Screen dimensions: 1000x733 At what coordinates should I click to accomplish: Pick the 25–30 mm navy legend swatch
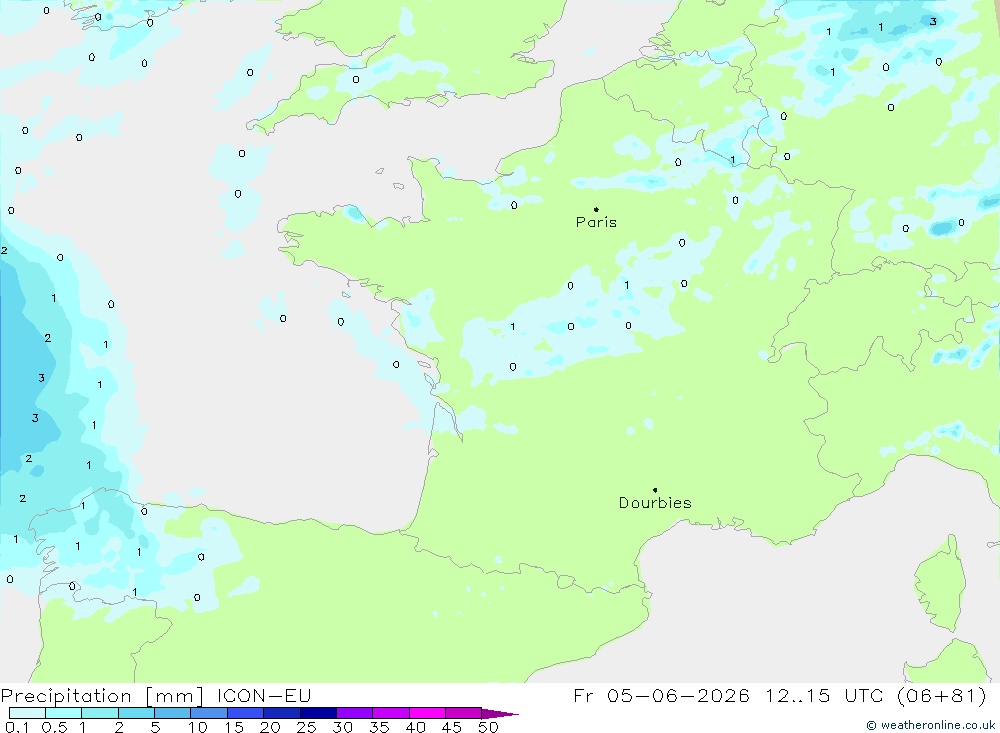tap(318, 713)
